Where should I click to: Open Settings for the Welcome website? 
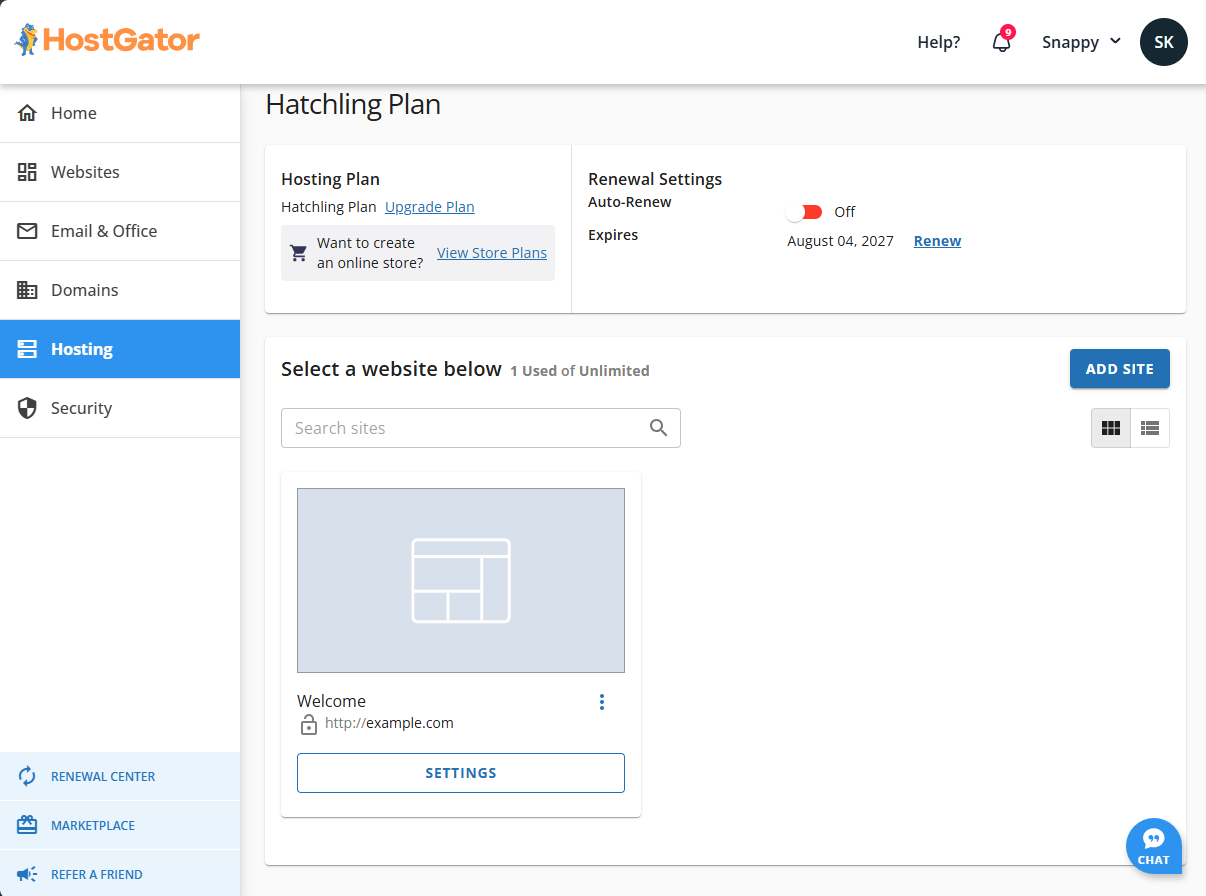(460, 772)
